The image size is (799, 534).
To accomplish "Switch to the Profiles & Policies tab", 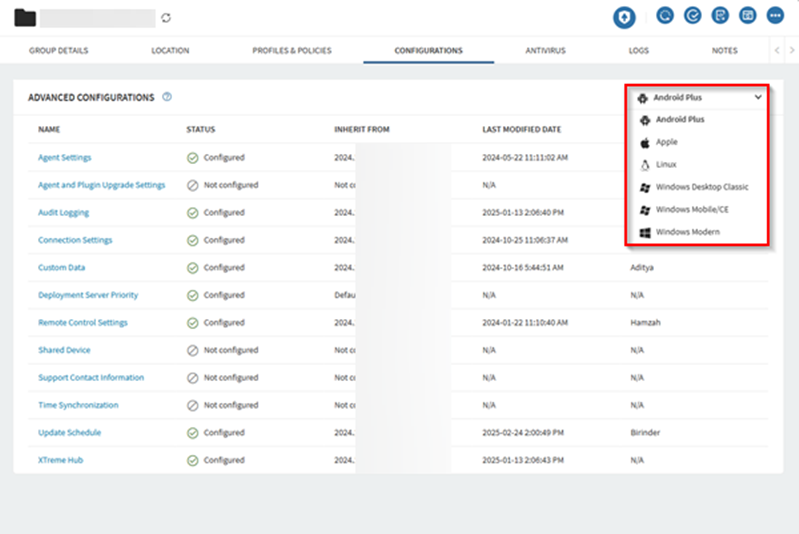I will tap(291, 50).
